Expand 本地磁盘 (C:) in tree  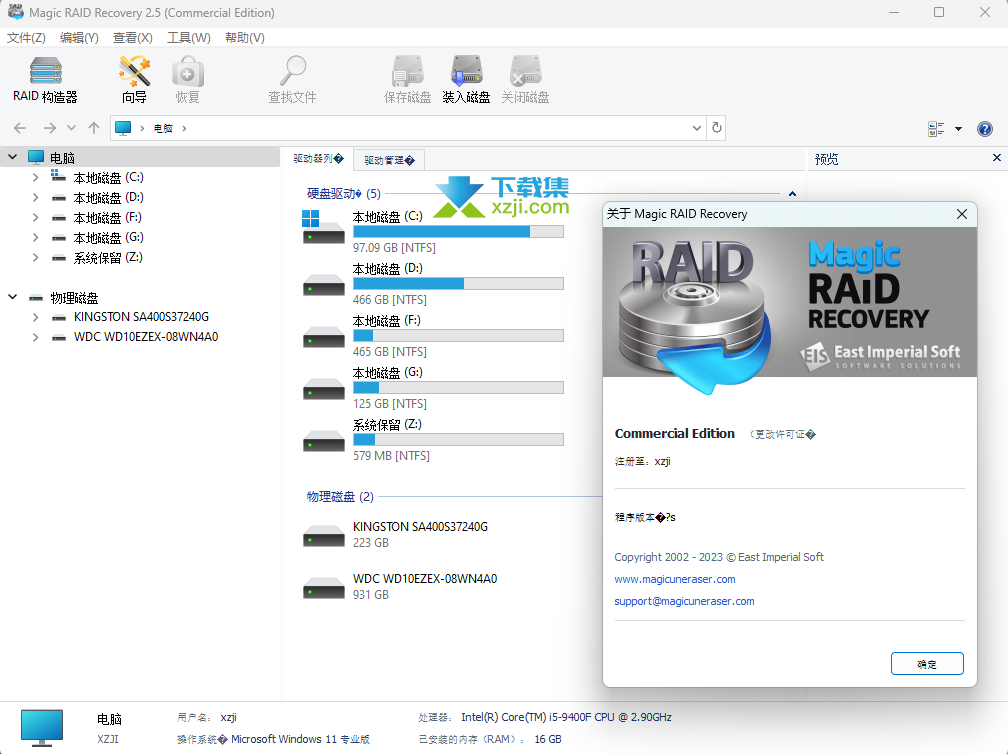[35, 177]
